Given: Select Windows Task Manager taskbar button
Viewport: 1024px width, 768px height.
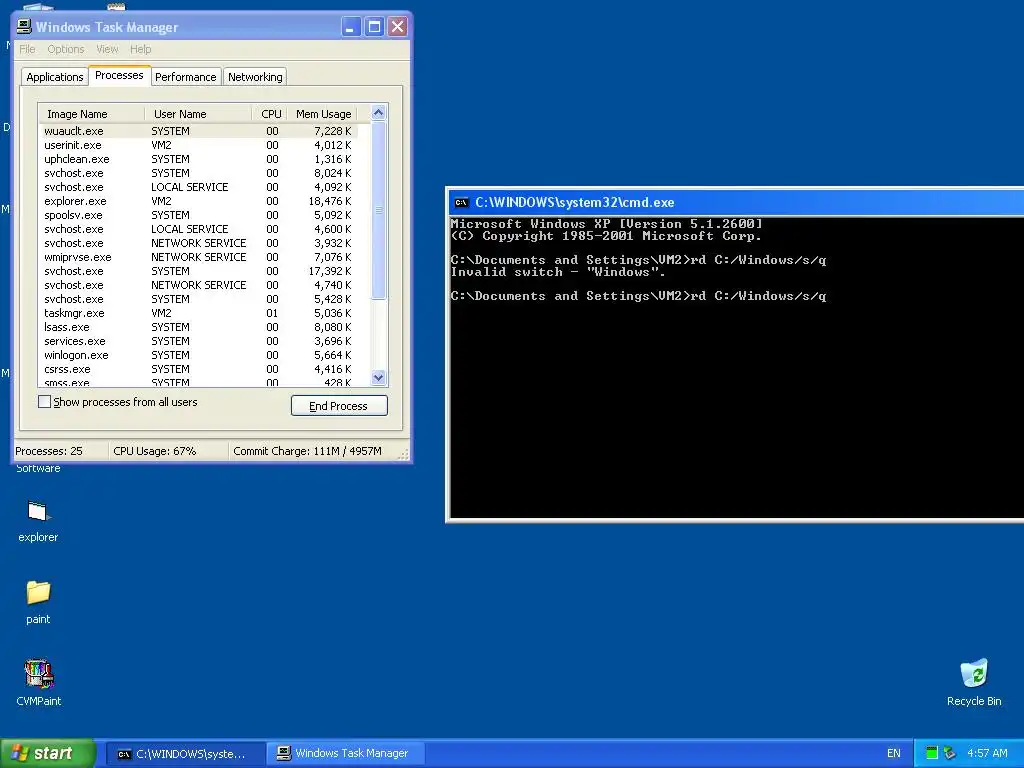Looking at the screenshot, I should click(x=345, y=754).
